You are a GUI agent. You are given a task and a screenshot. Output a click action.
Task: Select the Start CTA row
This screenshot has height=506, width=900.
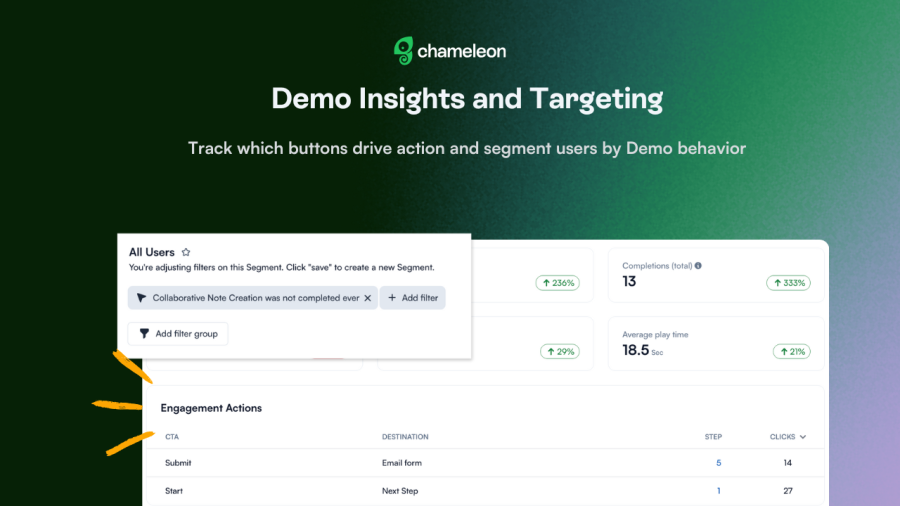point(174,491)
